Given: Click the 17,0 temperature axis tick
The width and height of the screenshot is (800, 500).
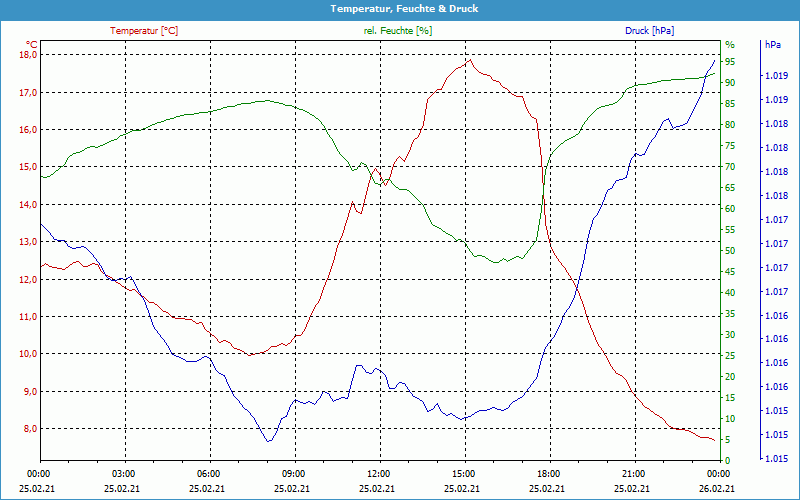Looking at the screenshot, I should (x=29, y=92).
